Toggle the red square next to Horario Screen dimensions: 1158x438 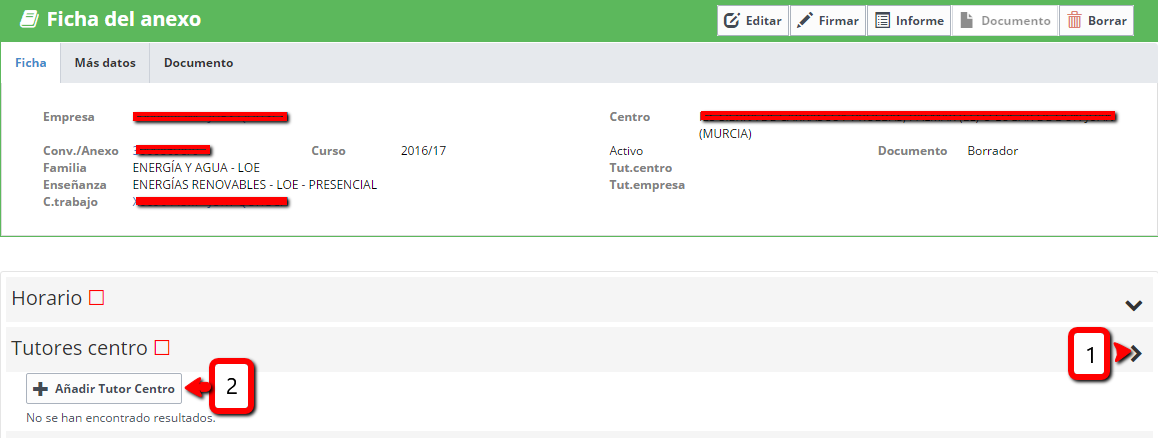pos(97,297)
